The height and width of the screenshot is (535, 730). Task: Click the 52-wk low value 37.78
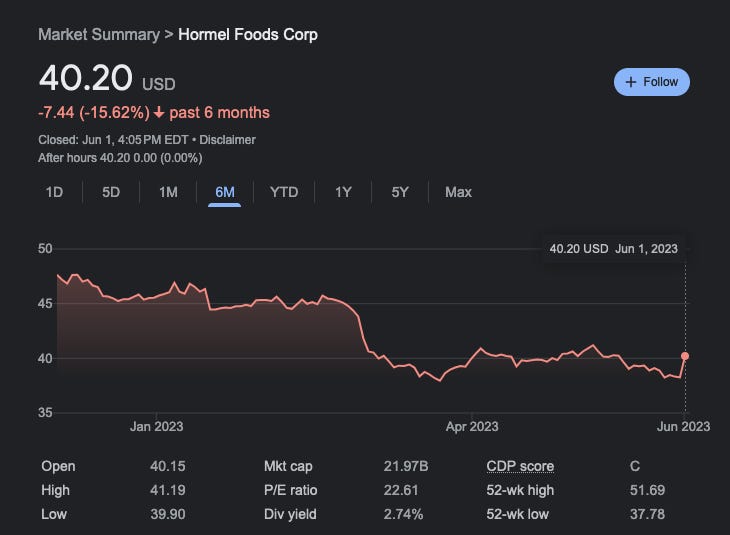pos(647,515)
